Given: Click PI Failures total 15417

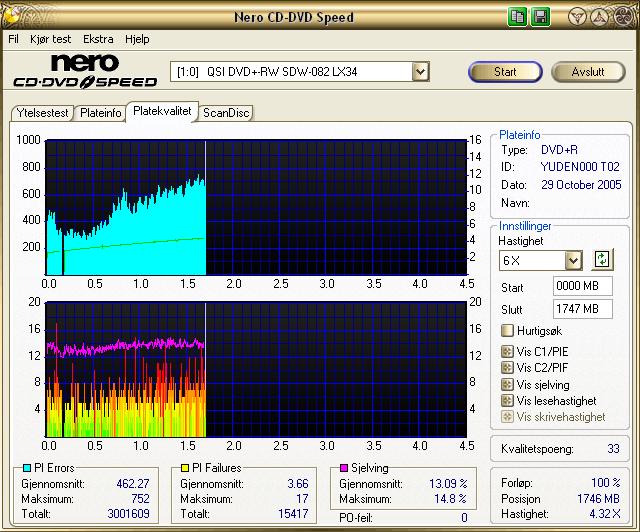Looking at the screenshot, I should pyautogui.click(x=293, y=514).
